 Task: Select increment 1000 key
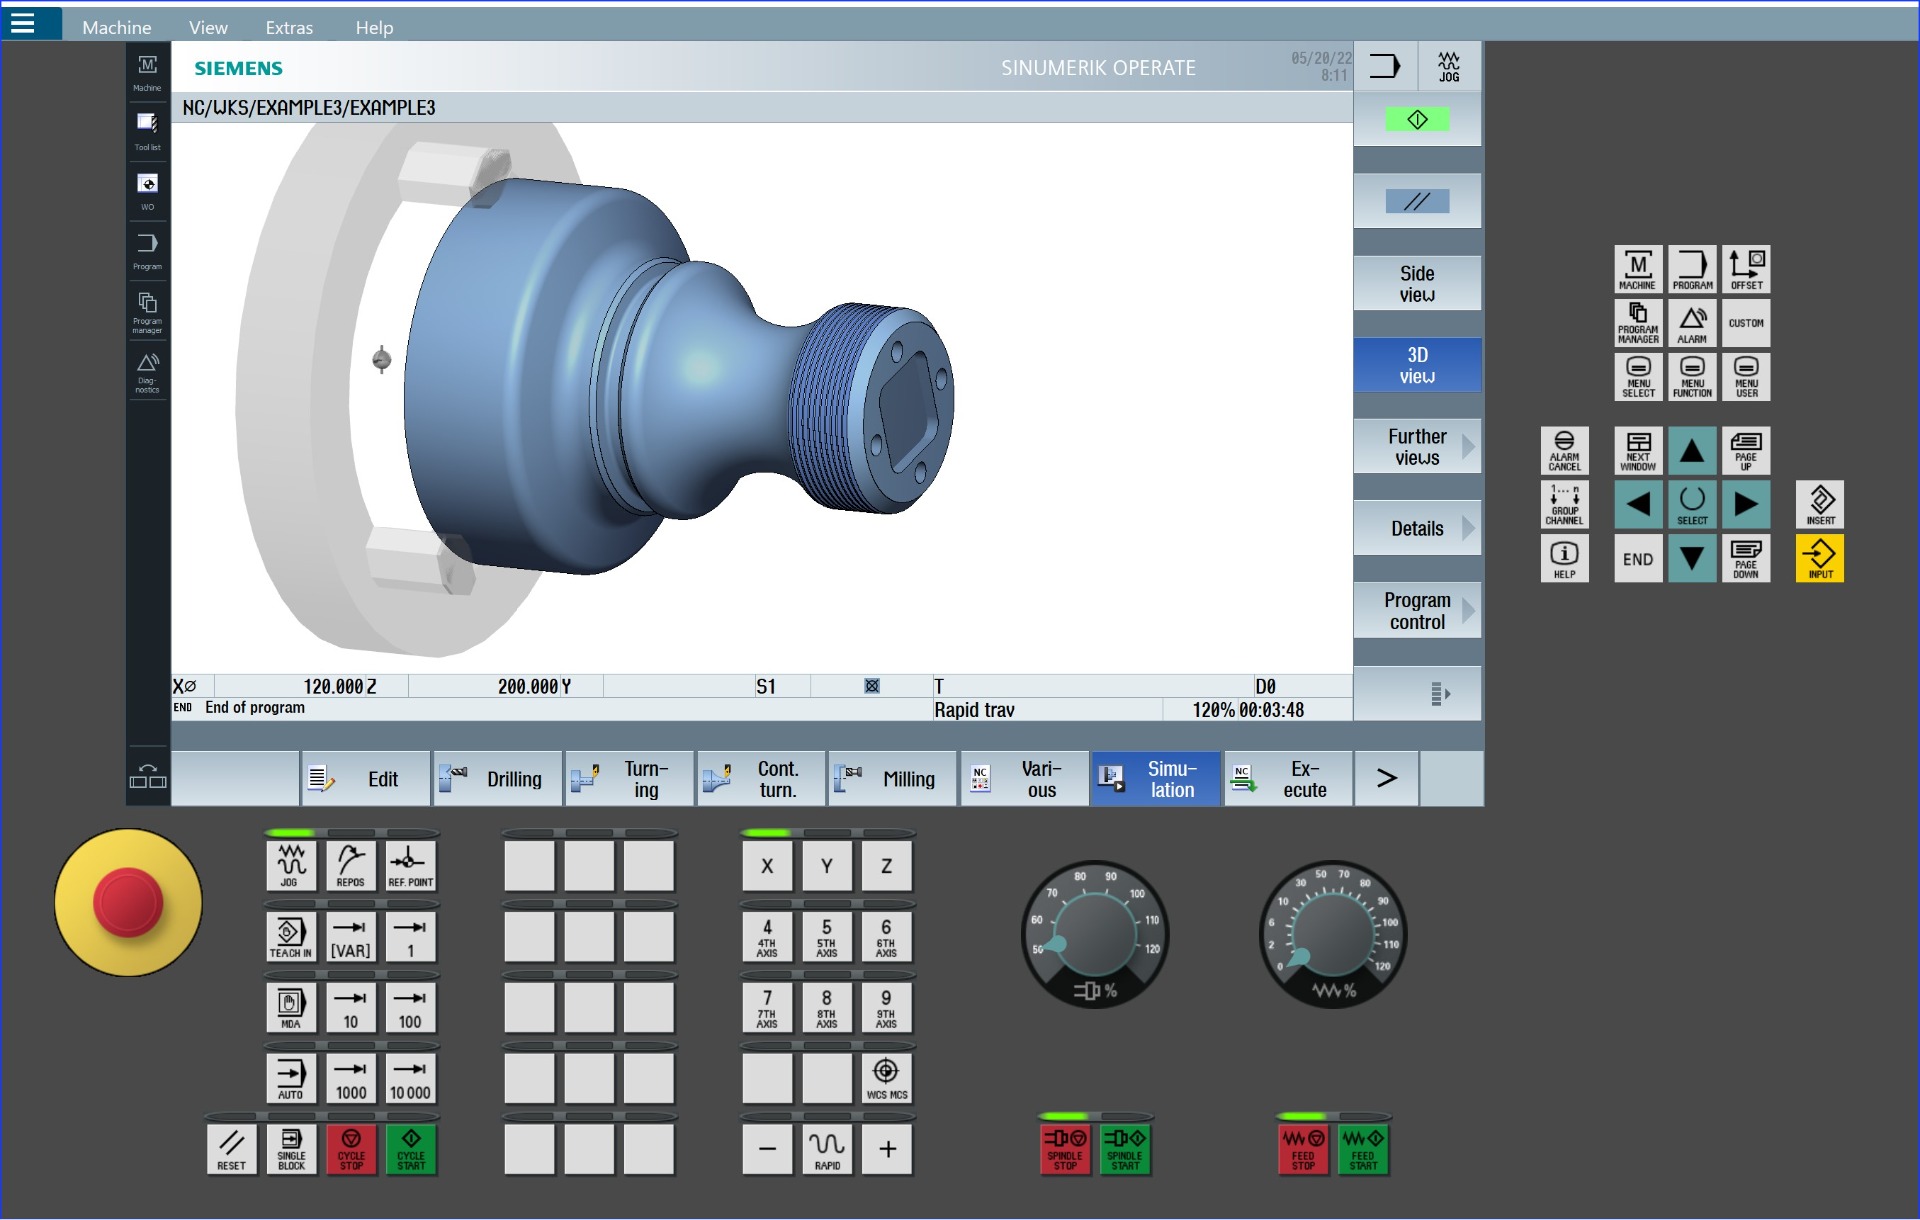[x=351, y=1079]
